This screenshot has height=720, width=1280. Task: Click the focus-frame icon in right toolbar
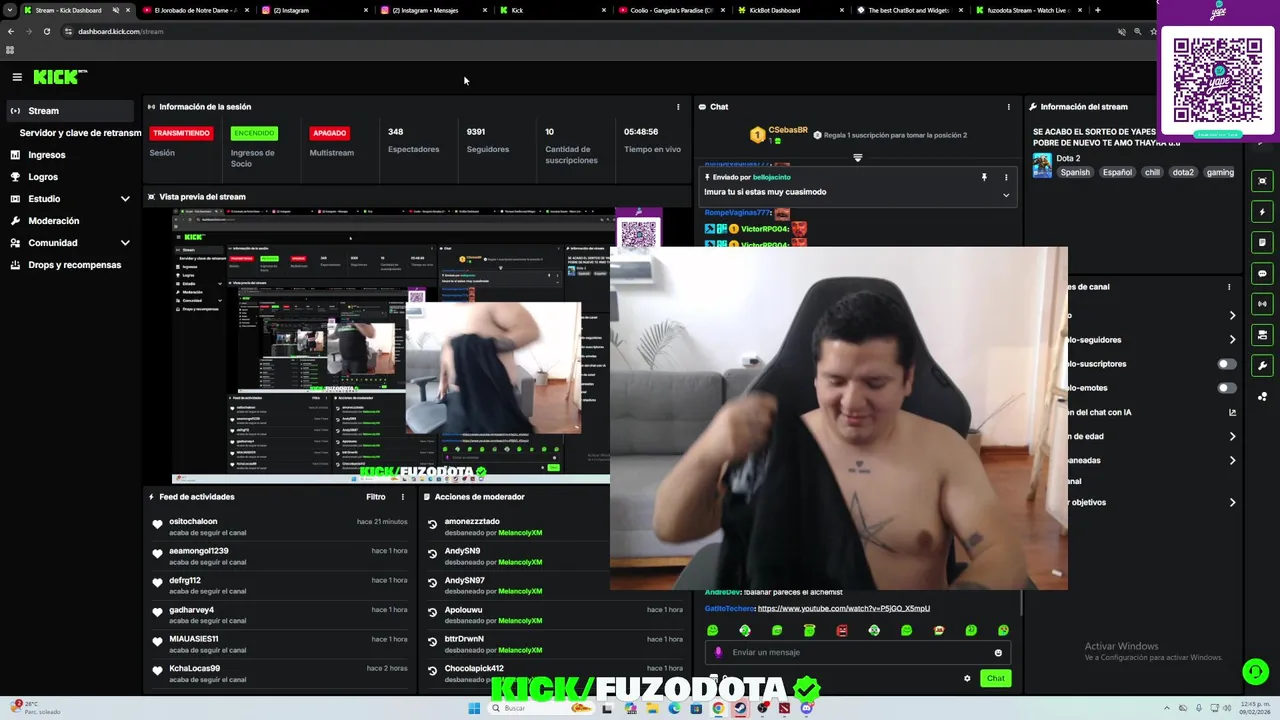1263,181
